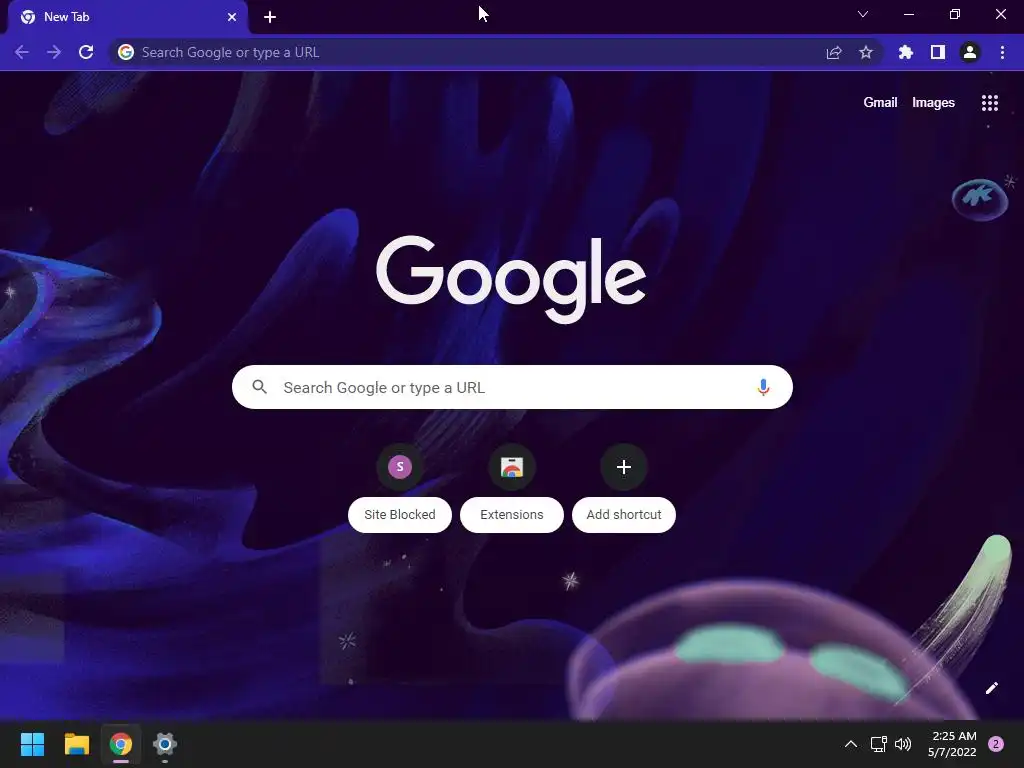Open the notifications badge showing 2
The width and height of the screenshot is (1024, 768).
coord(996,744)
